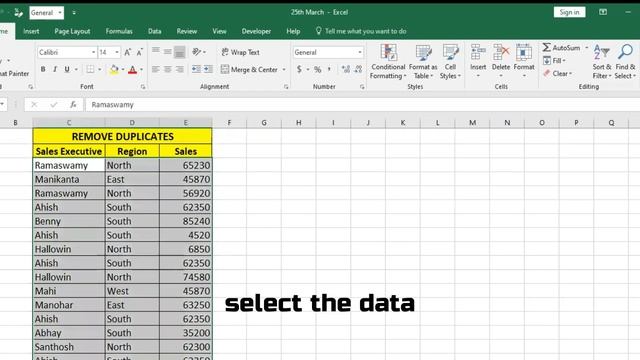Open font size dropdown
Image resolution: width=640 pixels, height=360 pixels.
(x=117, y=52)
